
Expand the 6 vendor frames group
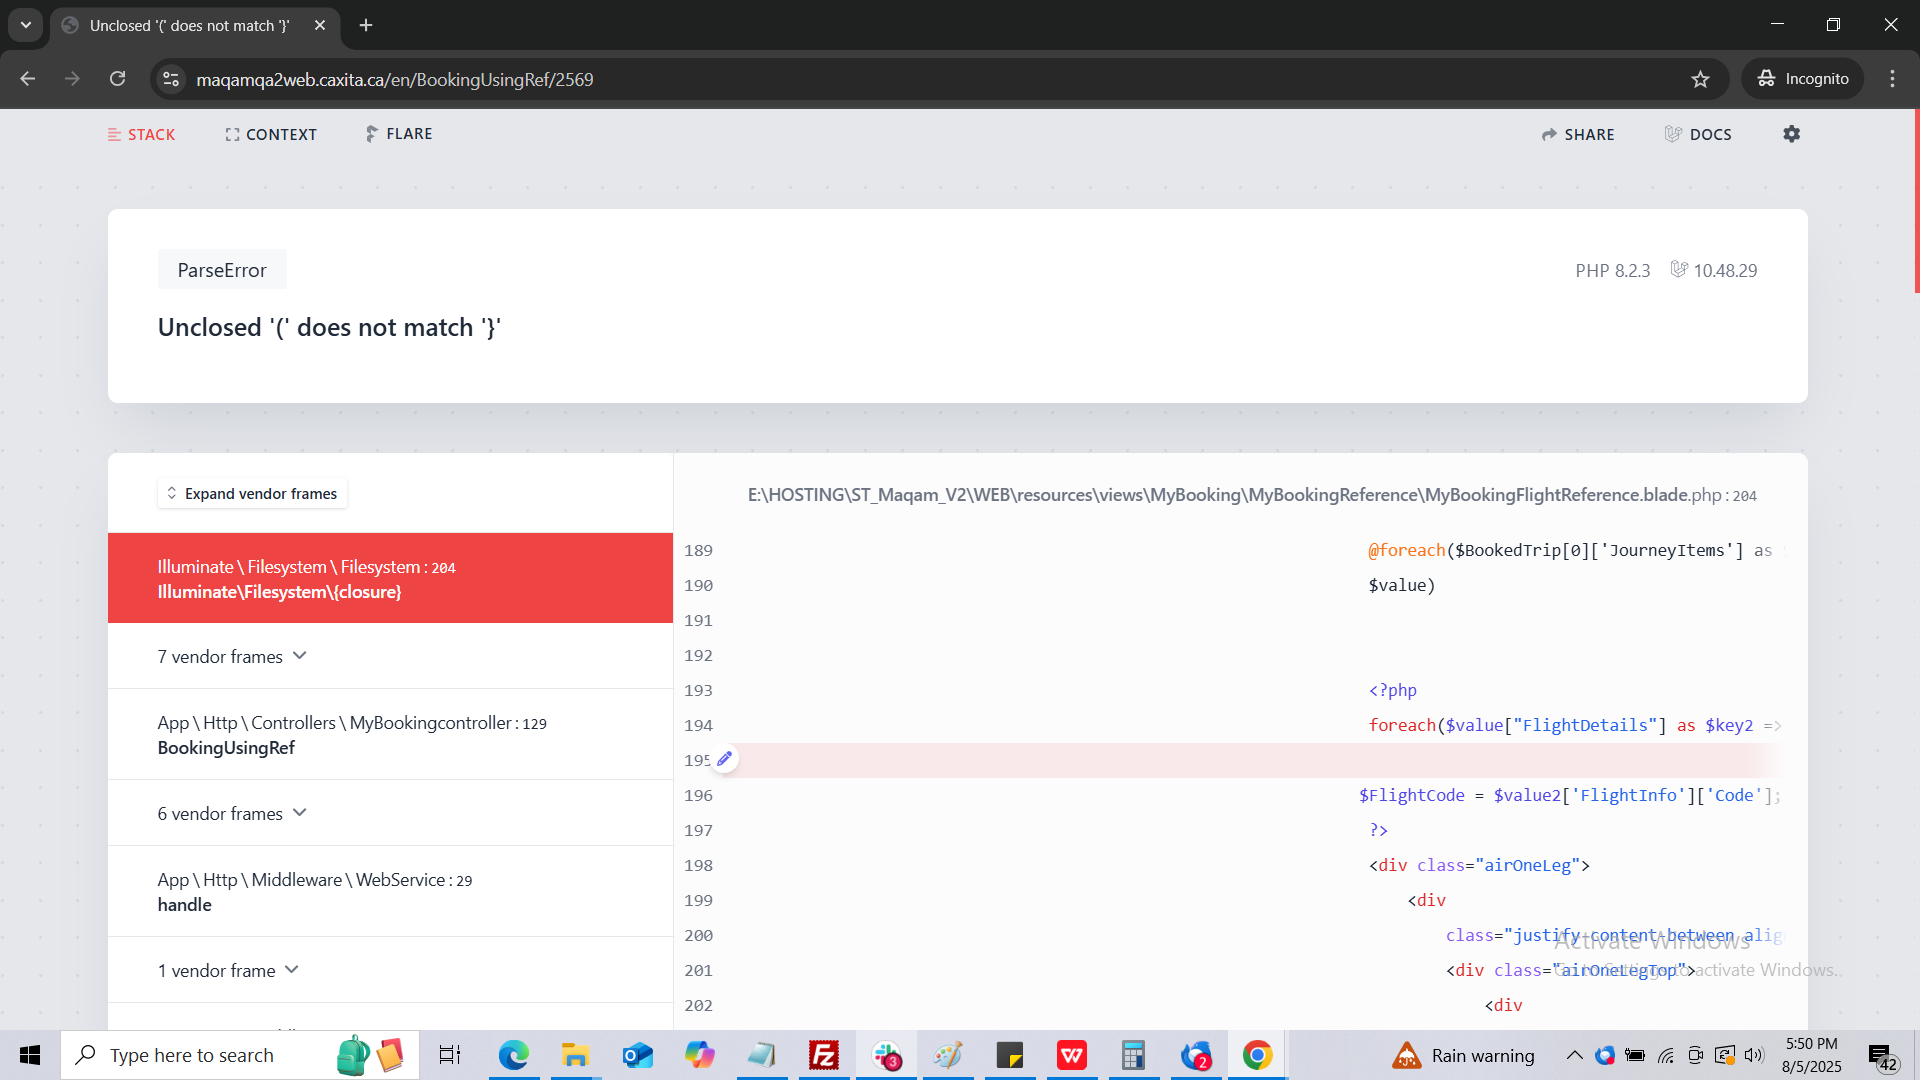coord(232,813)
